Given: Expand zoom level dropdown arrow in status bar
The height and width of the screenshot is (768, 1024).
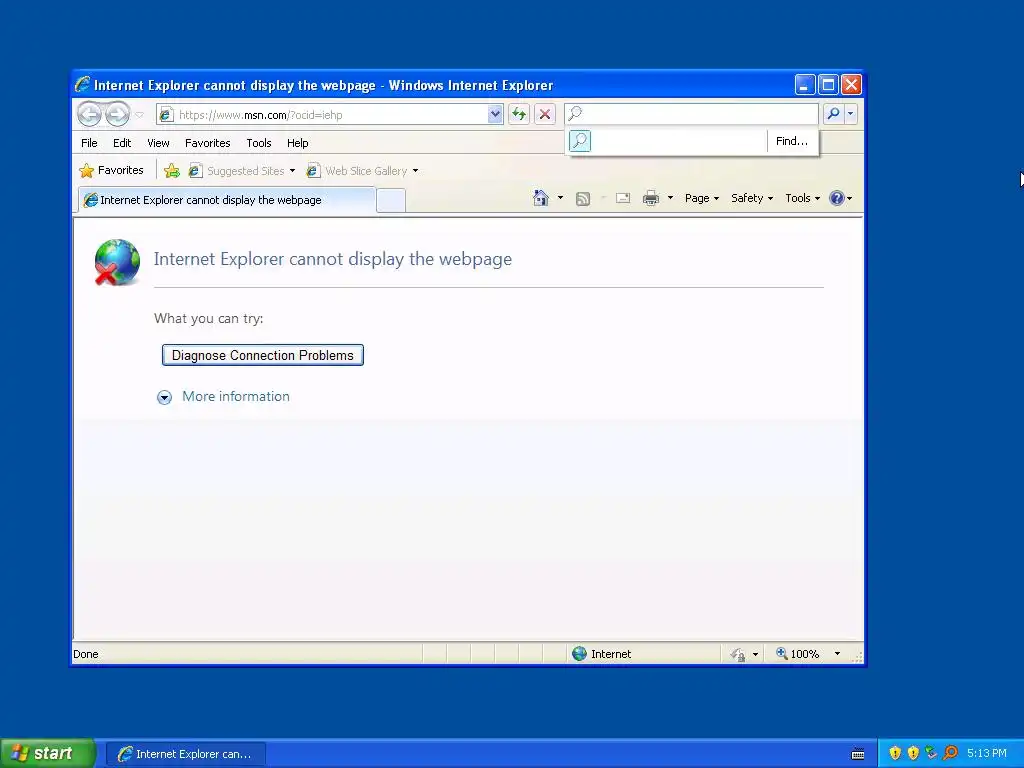Looking at the screenshot, I should coord(837,654).
